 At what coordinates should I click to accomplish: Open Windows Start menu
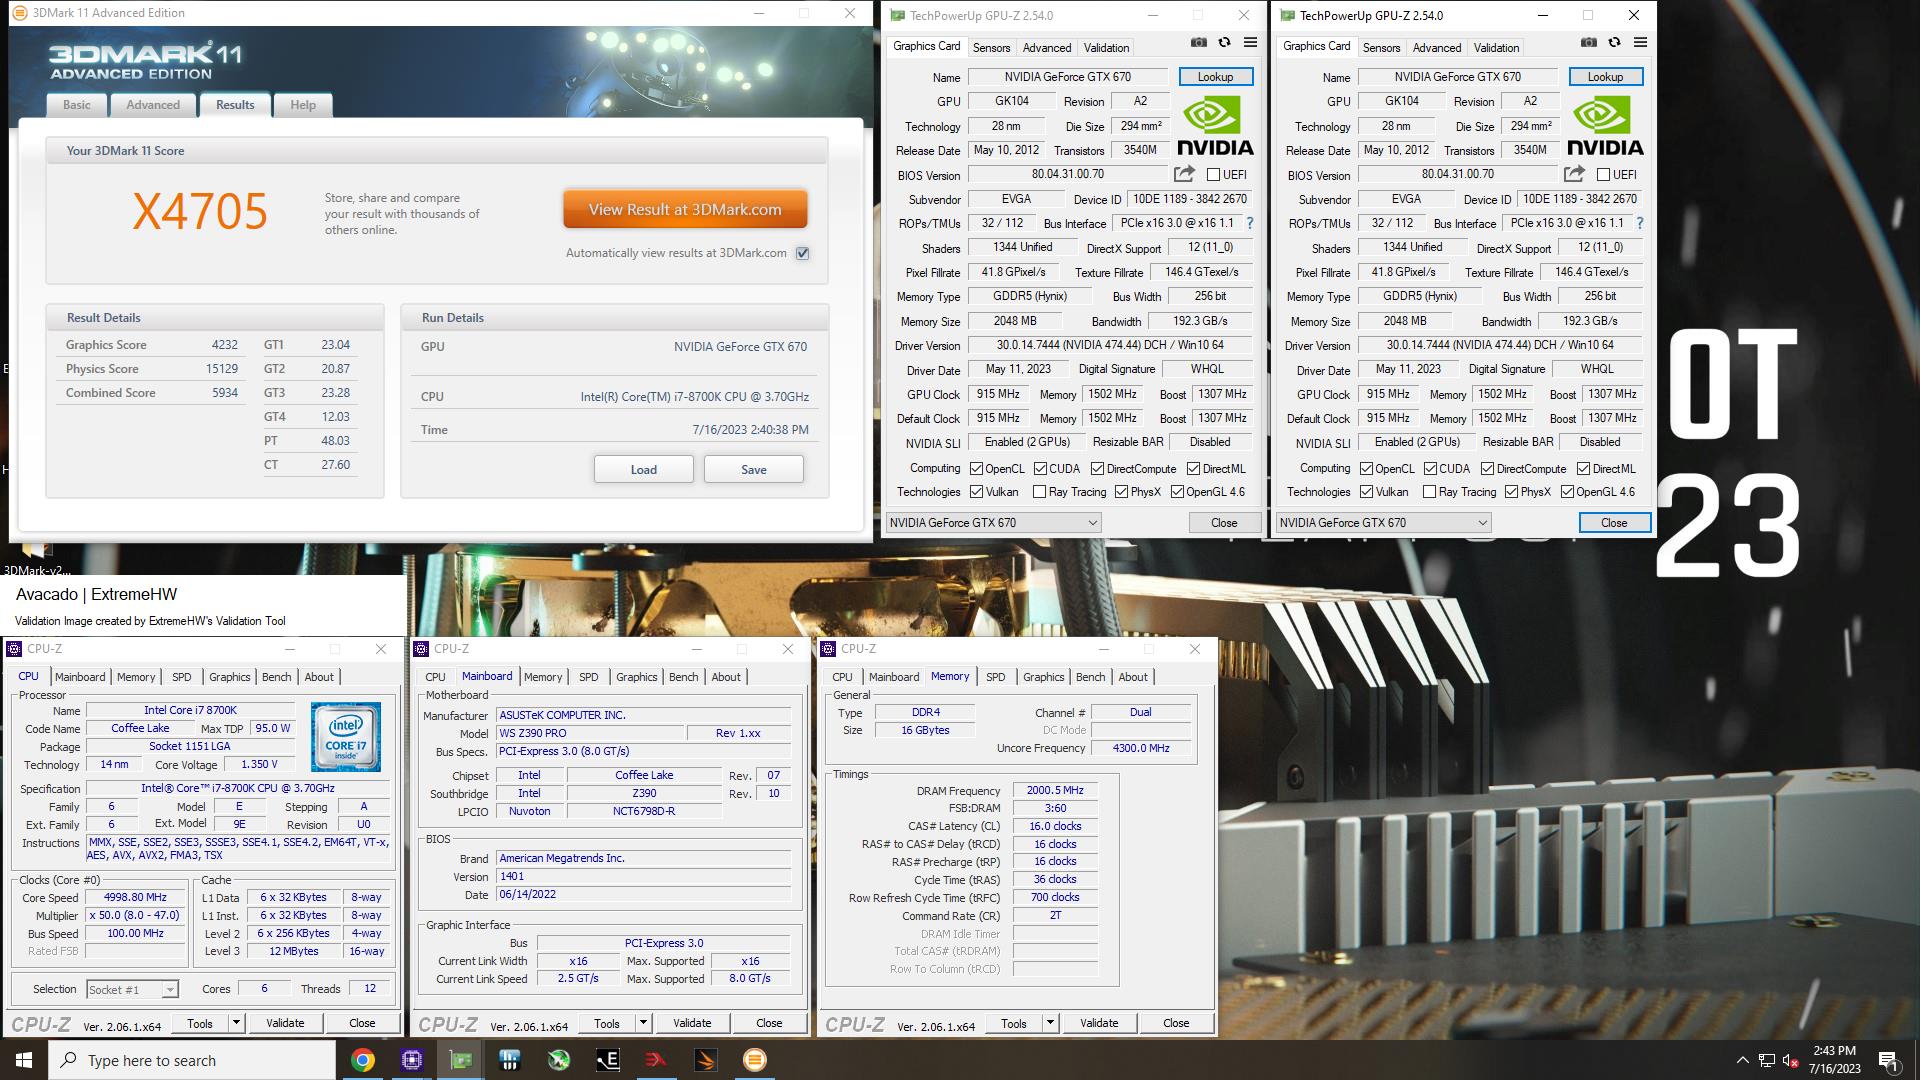[x=24, y=1060]
